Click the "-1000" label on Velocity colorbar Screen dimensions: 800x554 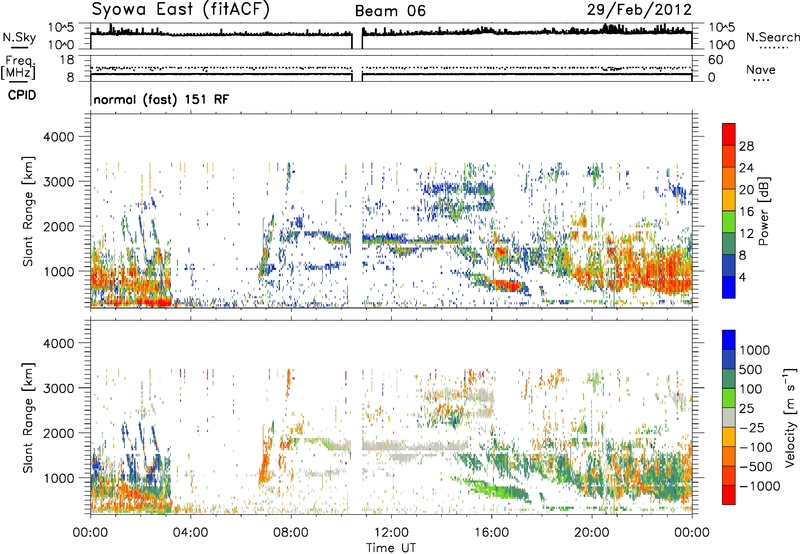(x=760, y=486)
